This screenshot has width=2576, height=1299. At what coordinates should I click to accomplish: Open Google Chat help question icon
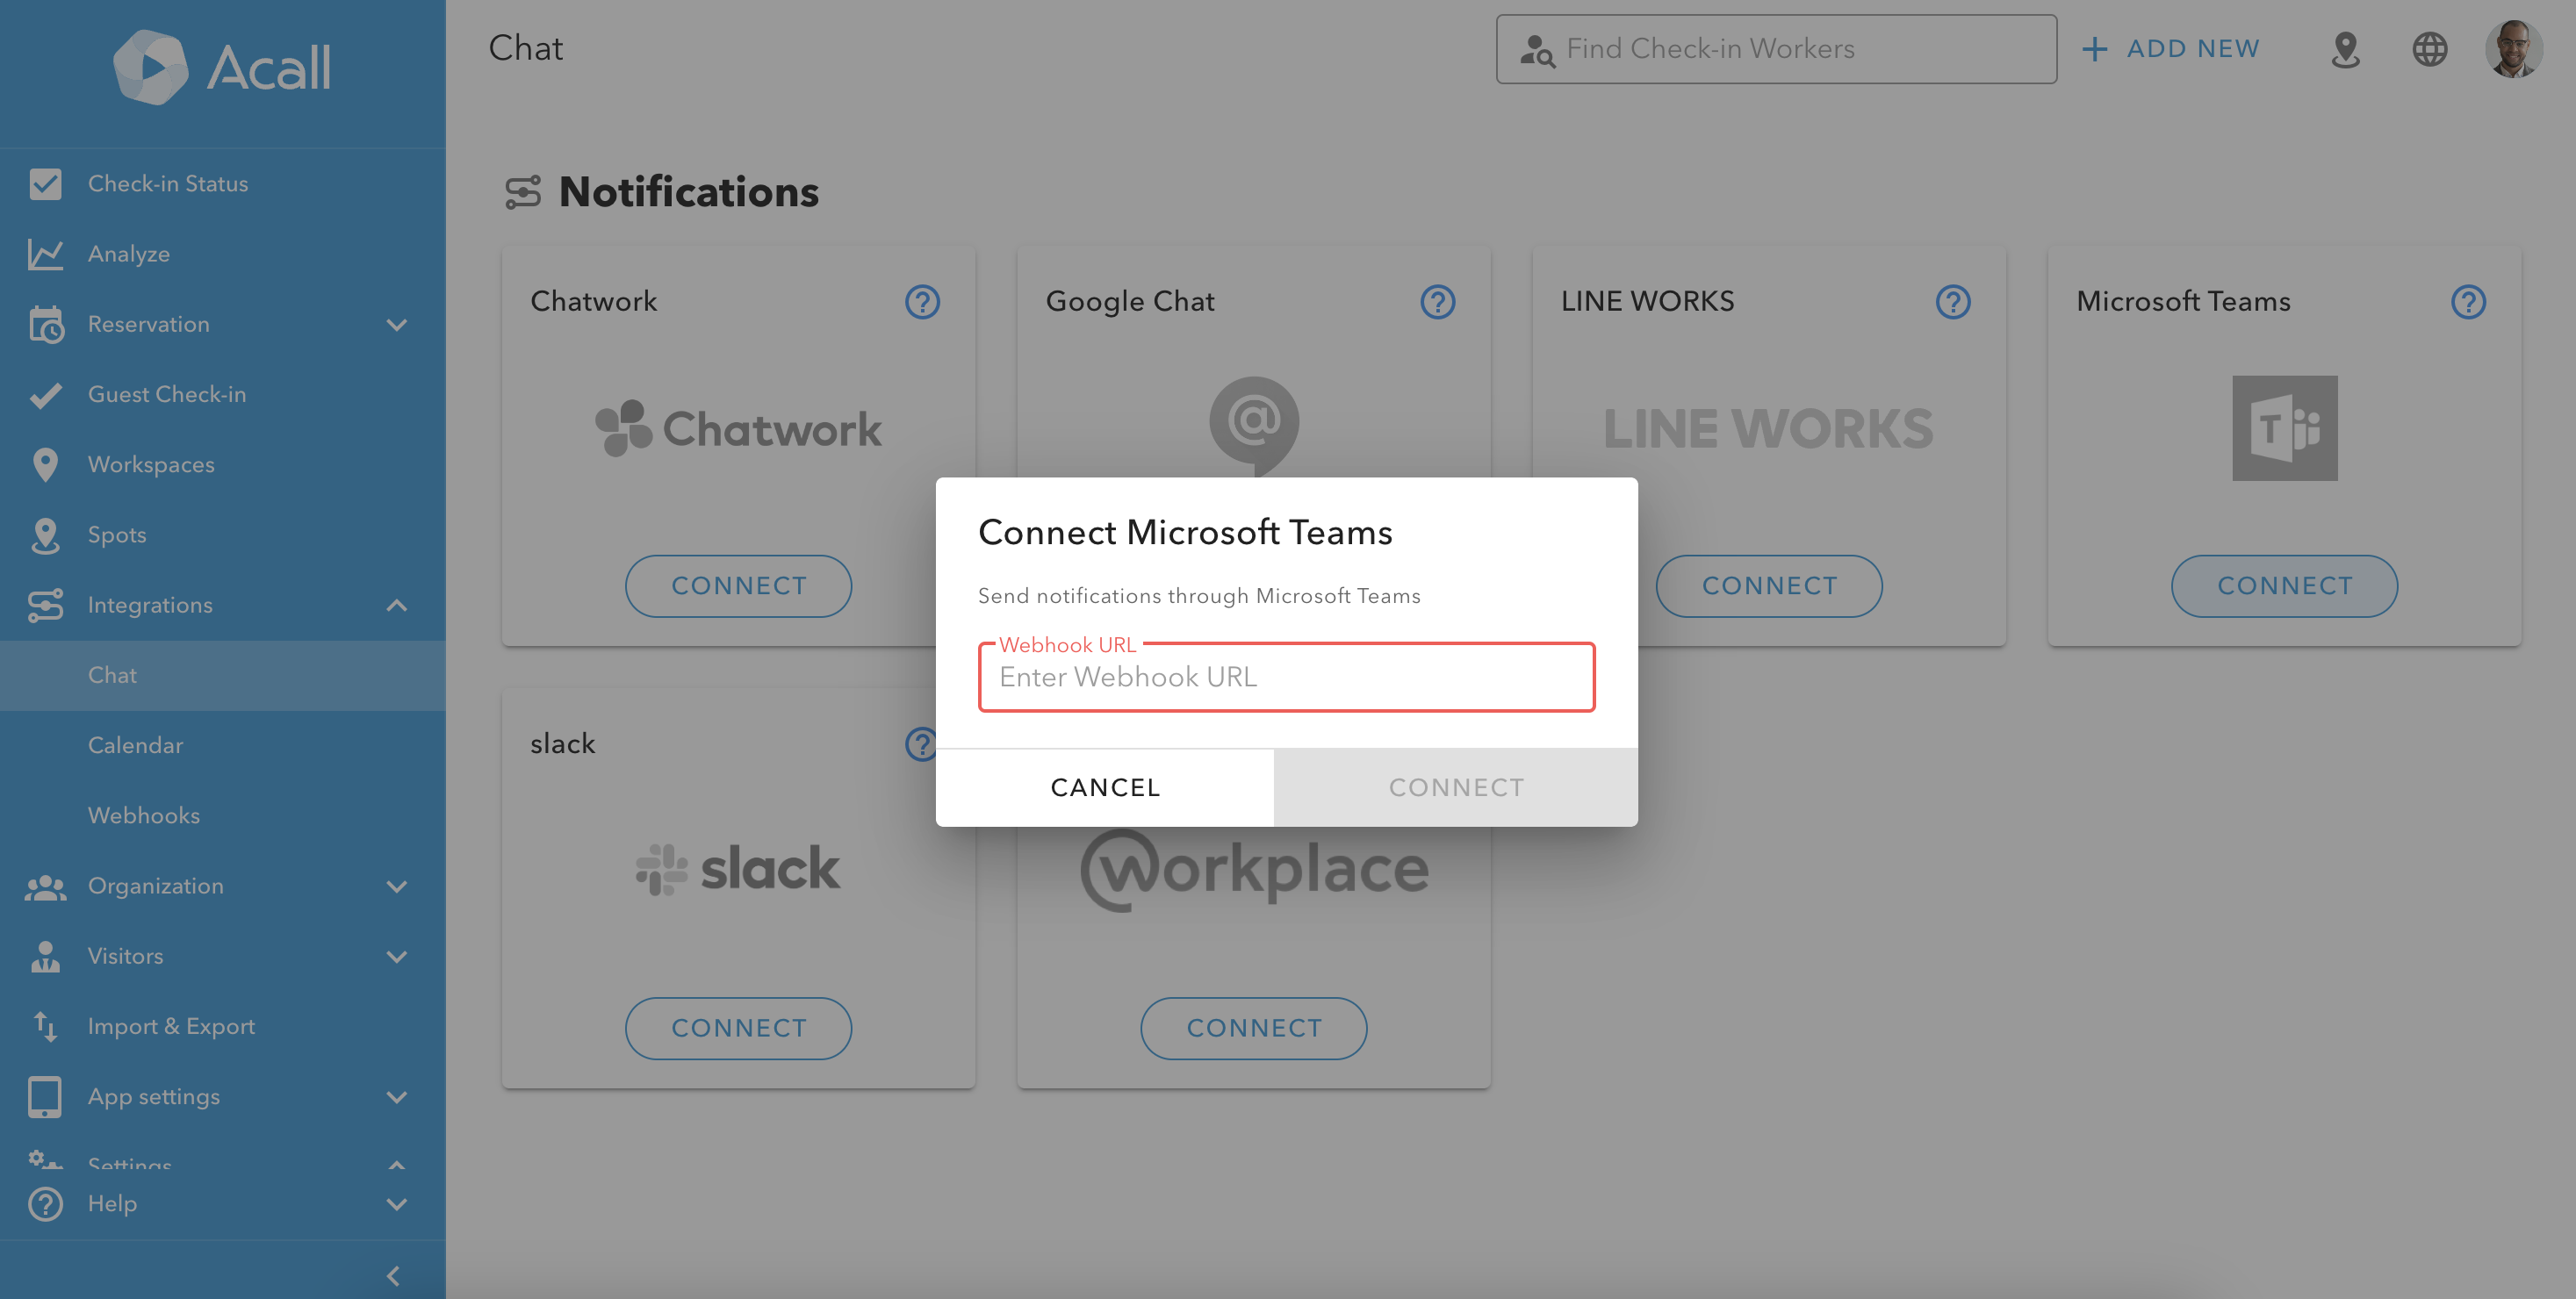tap(1437, 302)
